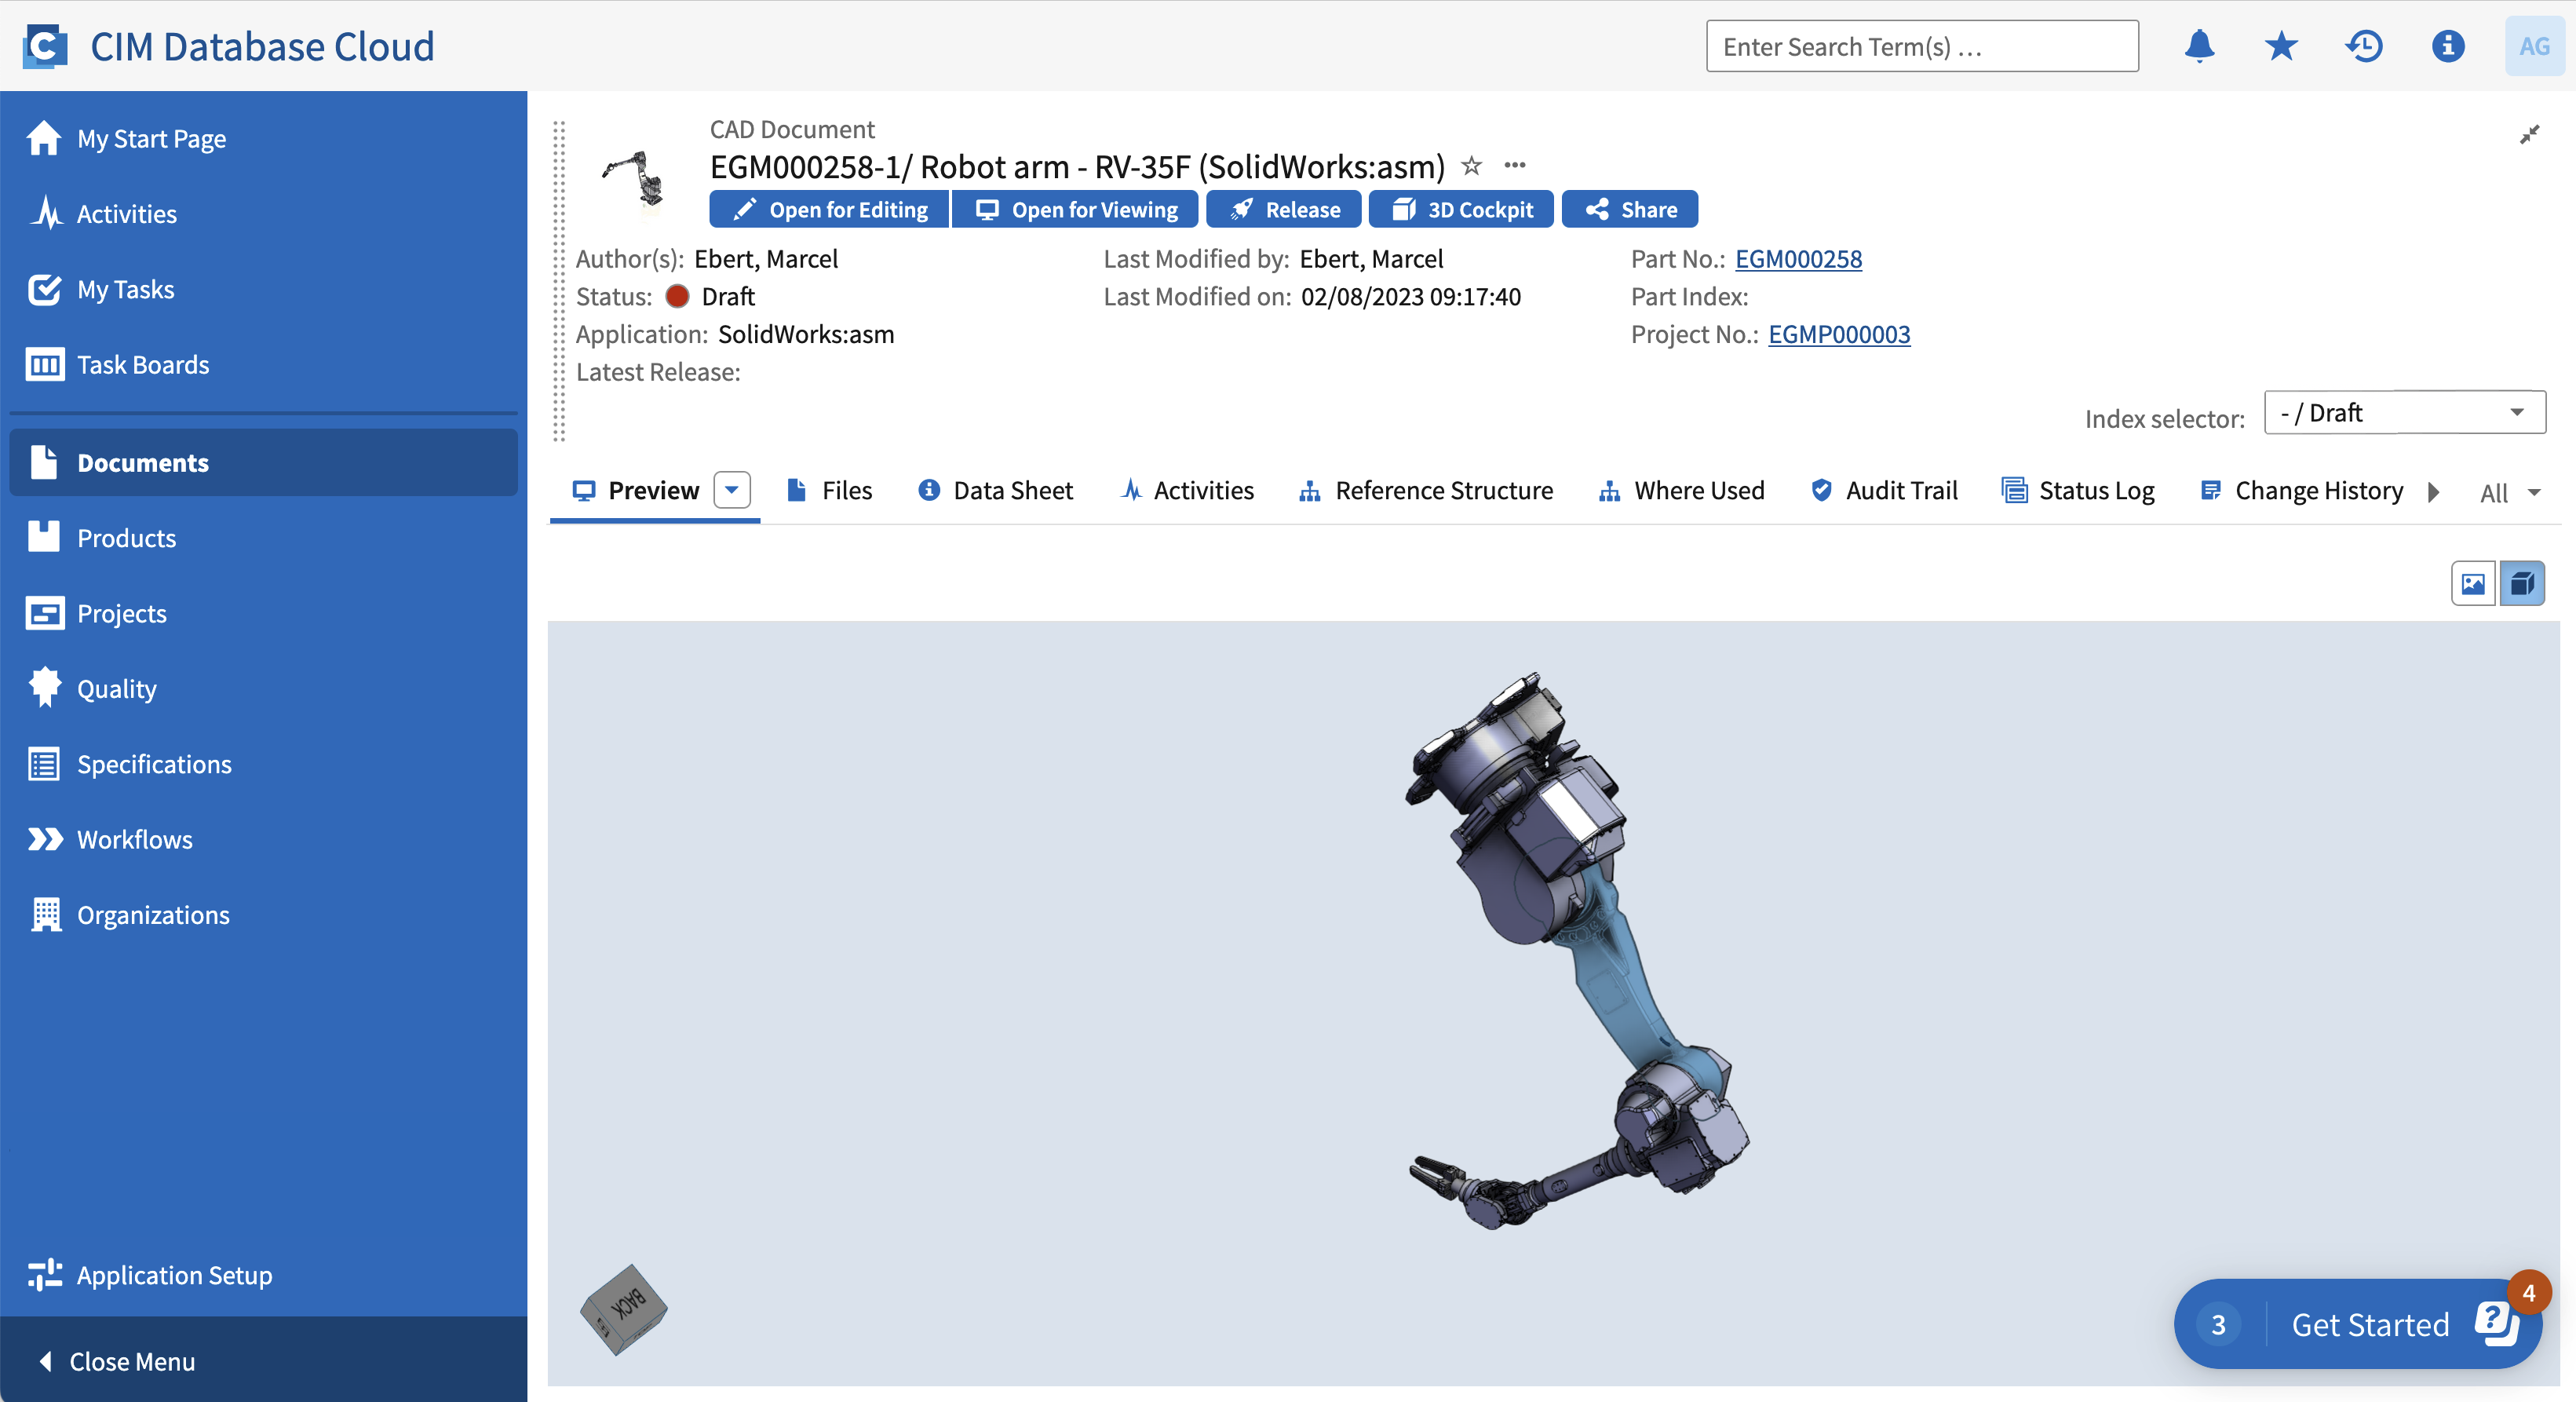
Task: Open the history clock icon
Action: pos(2364,46)
